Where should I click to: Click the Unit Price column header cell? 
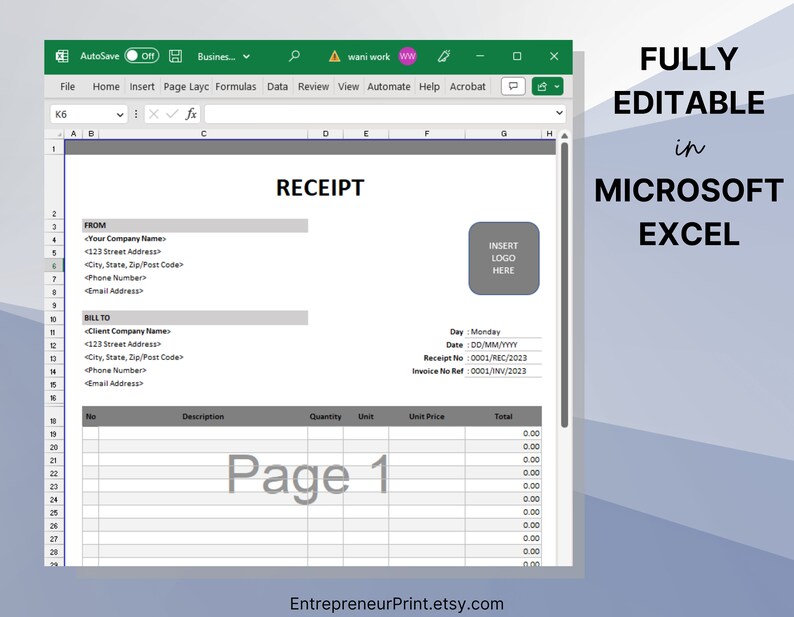click(427, 416)
